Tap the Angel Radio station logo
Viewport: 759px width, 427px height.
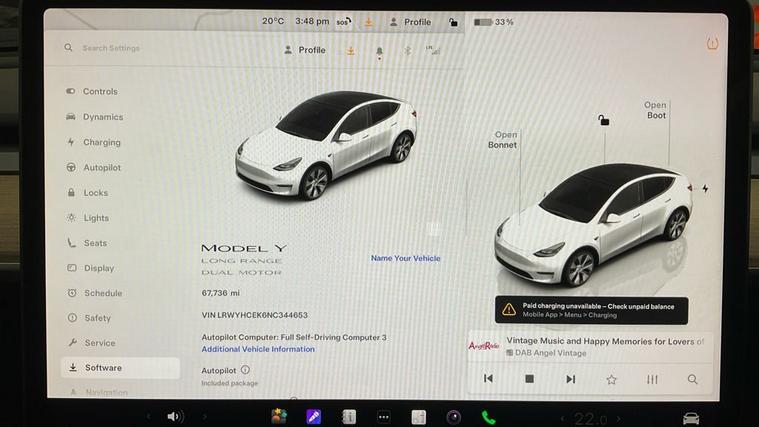point(484,346)
